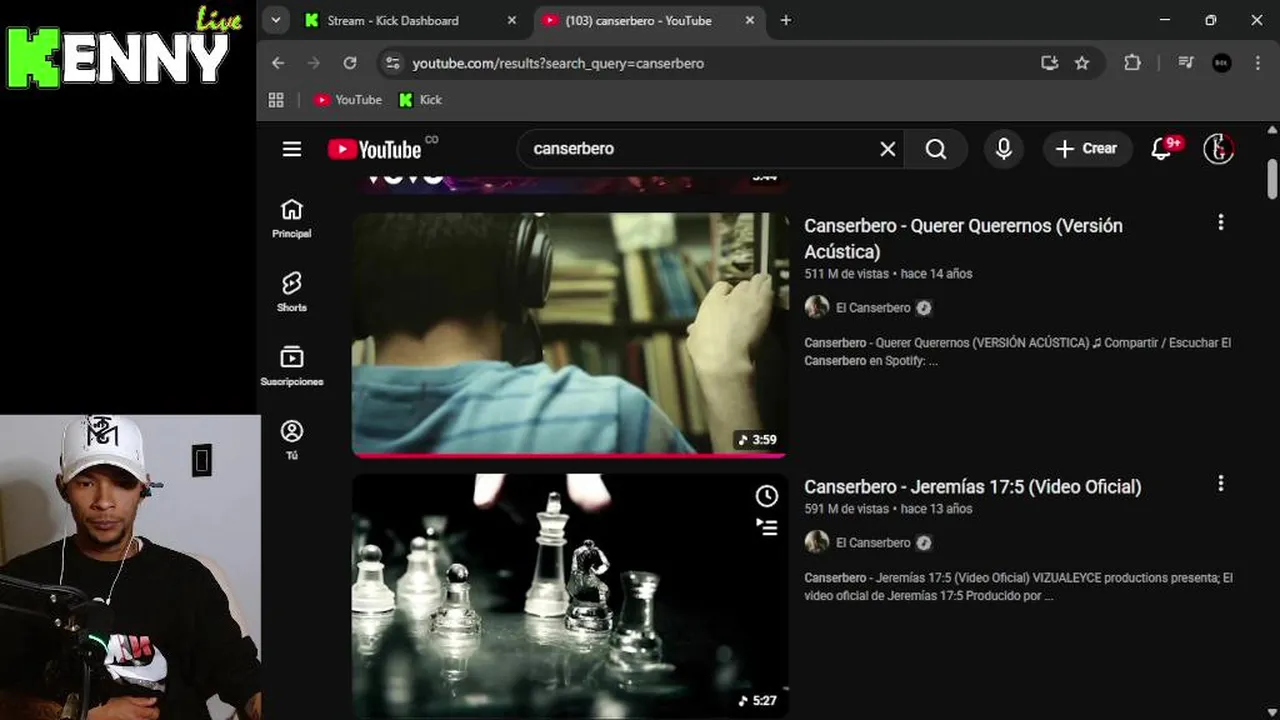Viewport: 1280px width, 720px height.
Task: Click the browser profile avatar
Action: point(1222,63)
